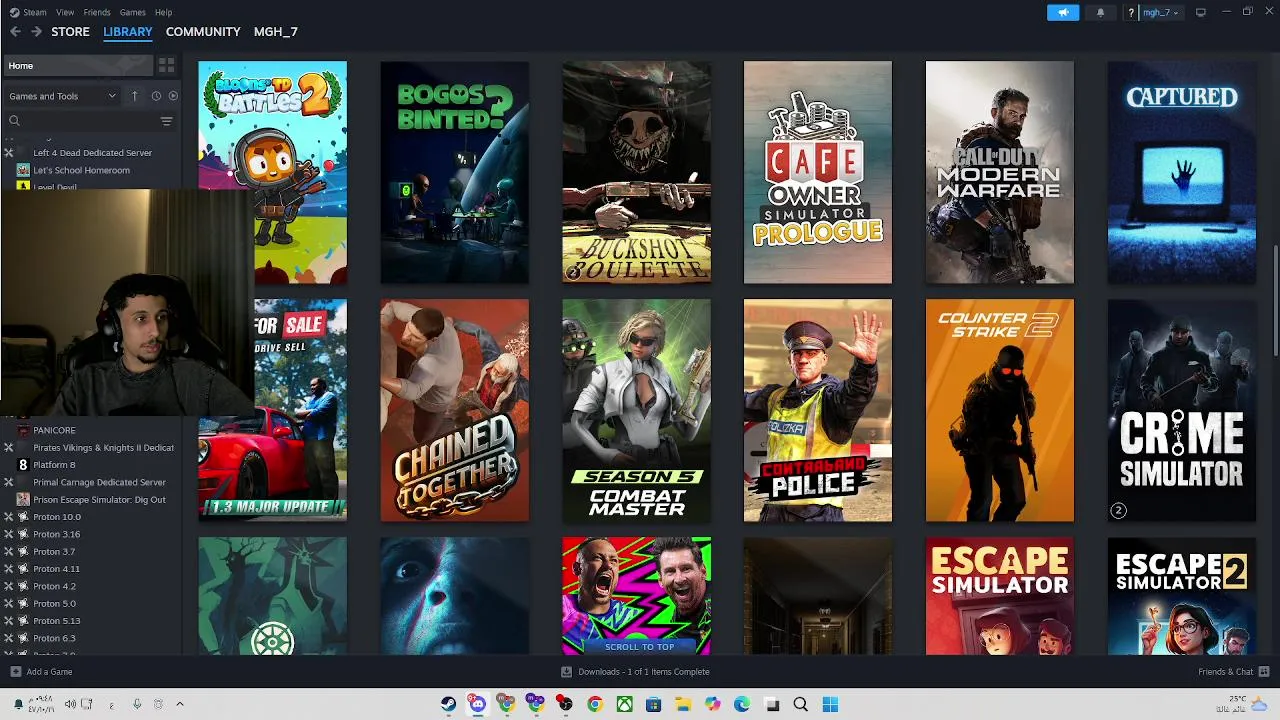Open Chained Together game cover

455,410
